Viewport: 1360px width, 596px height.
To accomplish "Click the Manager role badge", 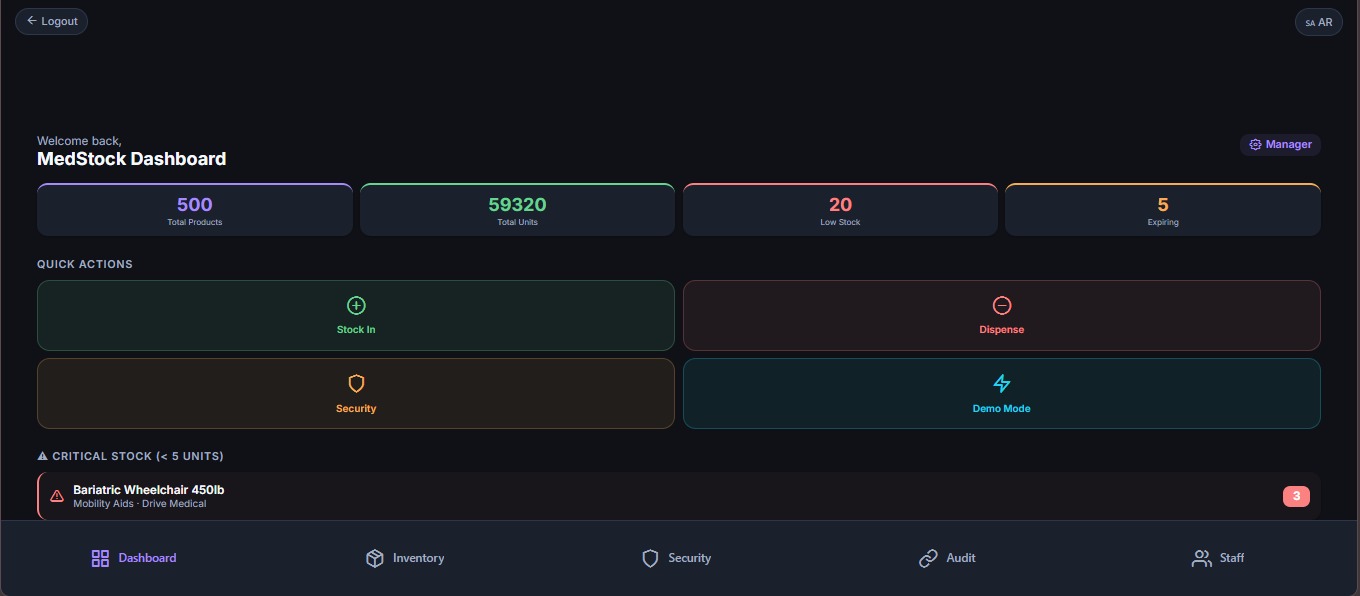I will [1280, 145].
